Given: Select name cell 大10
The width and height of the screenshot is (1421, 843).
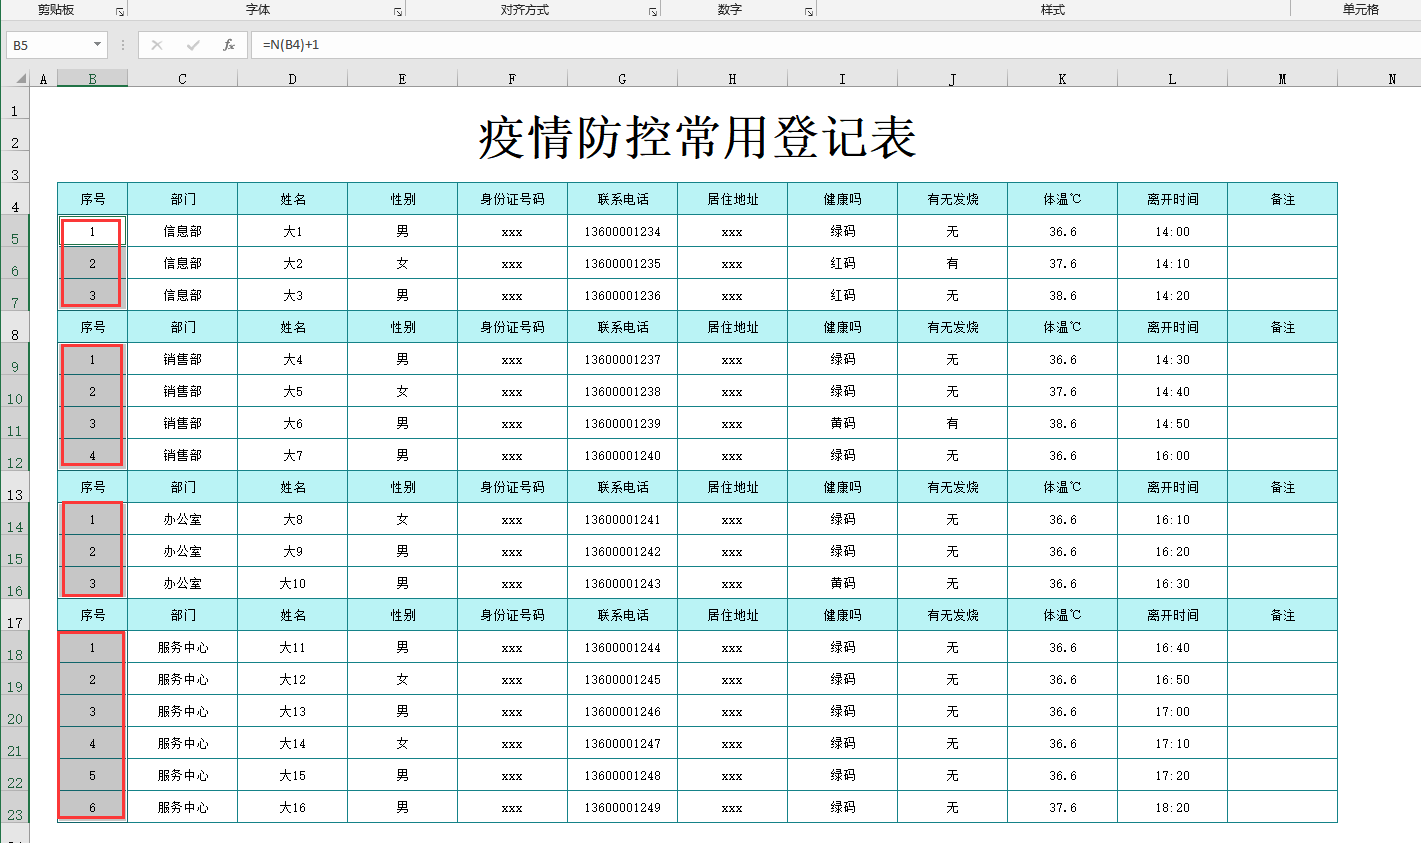Looking at the screenshot, I should (292, 583).
